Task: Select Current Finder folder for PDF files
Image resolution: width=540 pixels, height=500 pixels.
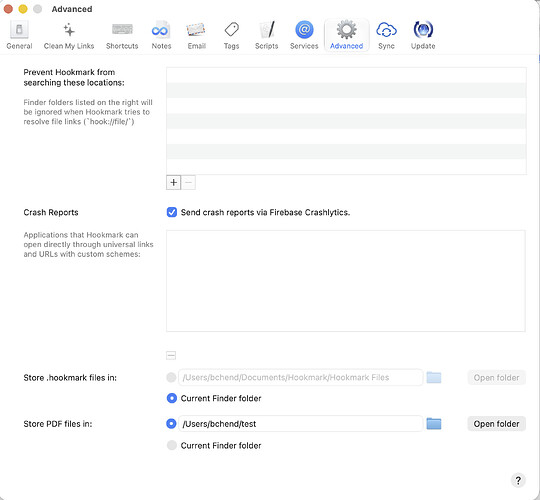Action: click(172, 445)
